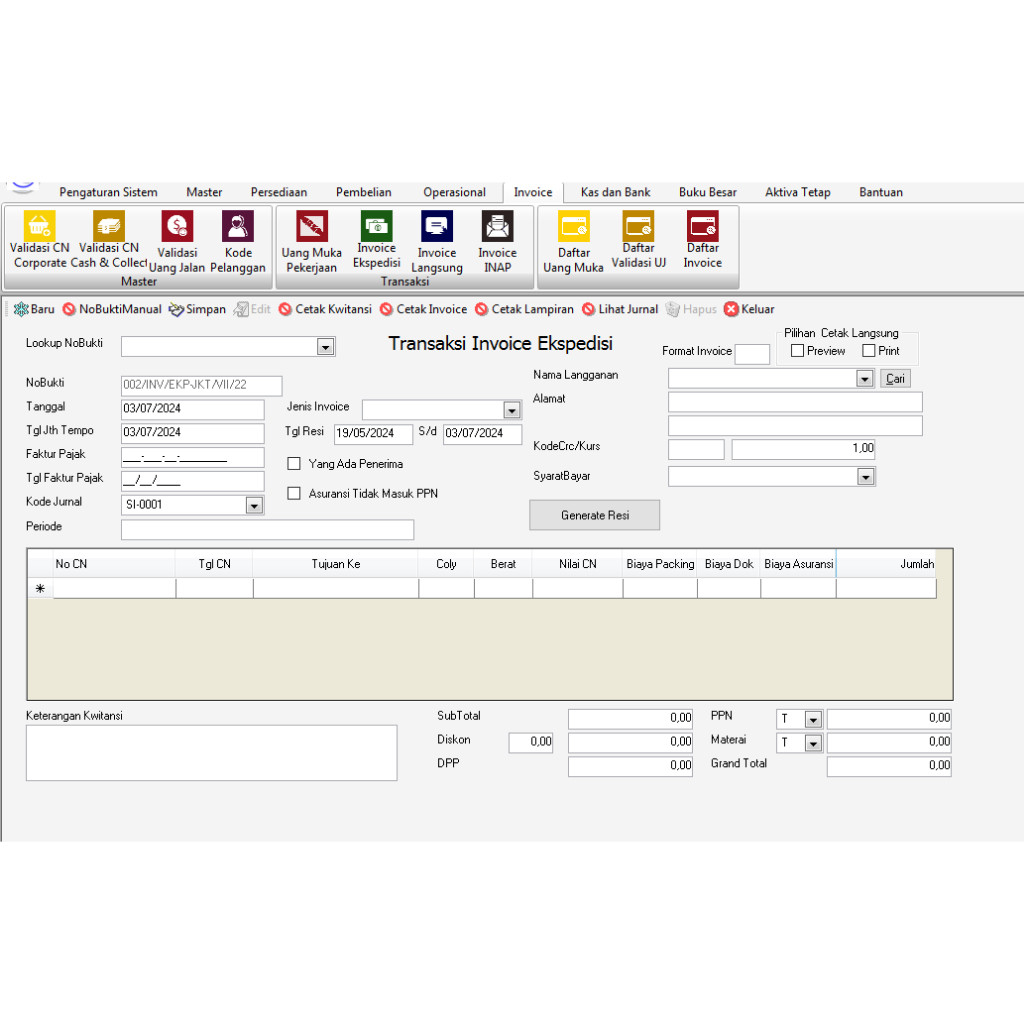Launch the Invoice INAP icon
1024x1024 pixels.
497,227
